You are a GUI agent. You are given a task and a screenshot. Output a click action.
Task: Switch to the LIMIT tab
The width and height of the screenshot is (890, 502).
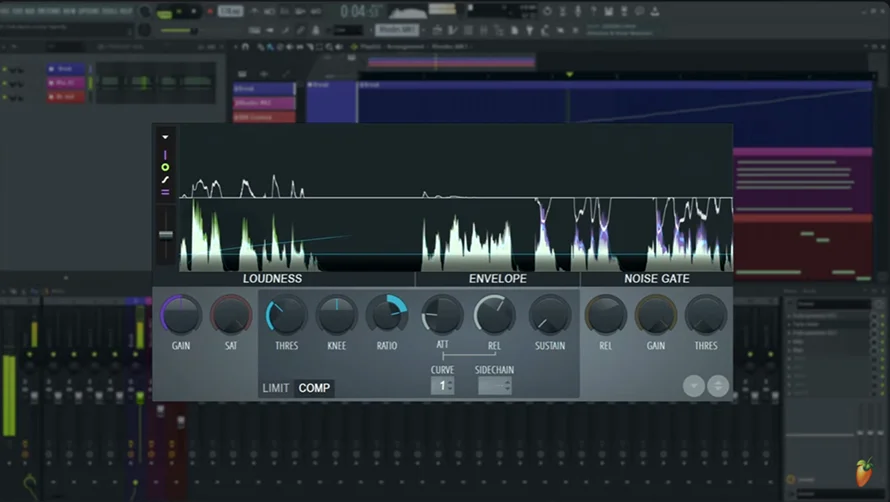[x=276, y=388]
